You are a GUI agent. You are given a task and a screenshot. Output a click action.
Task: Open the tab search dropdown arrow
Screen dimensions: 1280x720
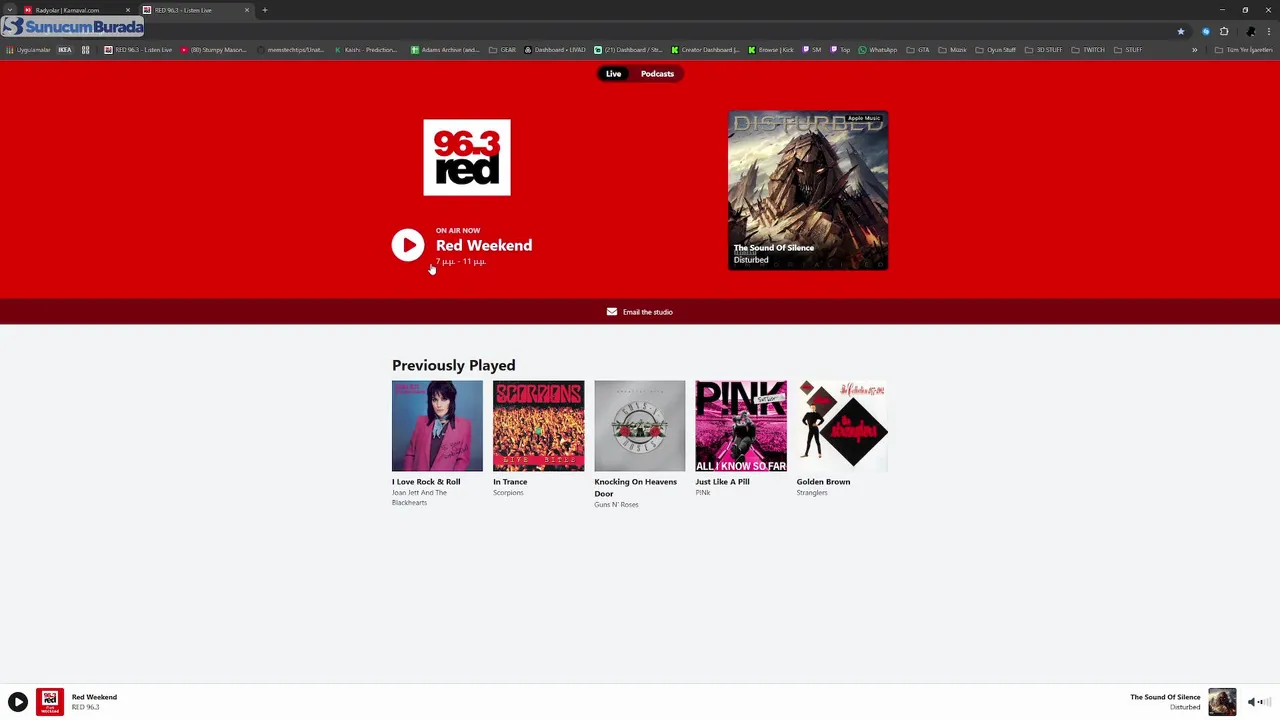pos(9,10)
